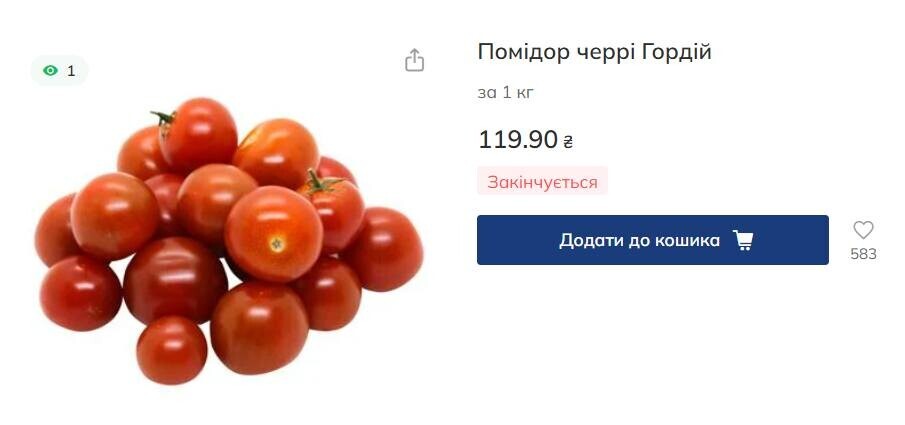Add the product to favorites with the heart icon
The height and width of the screenshot is (425, 905).
[x=863, y=230]
